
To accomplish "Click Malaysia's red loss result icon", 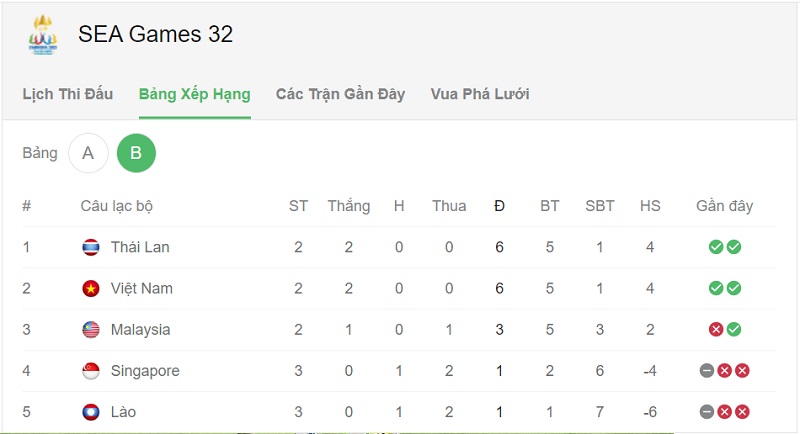I will click(x=716, y=329).
